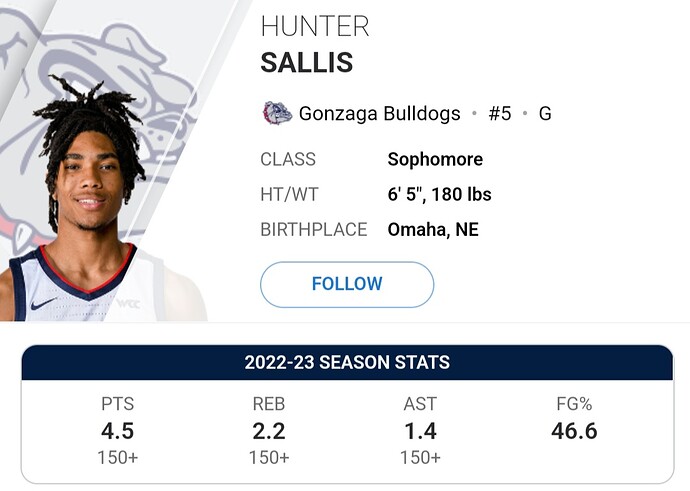The image size is (690, 491).
Task: Select the REB stat label
Action: point(269,405)
